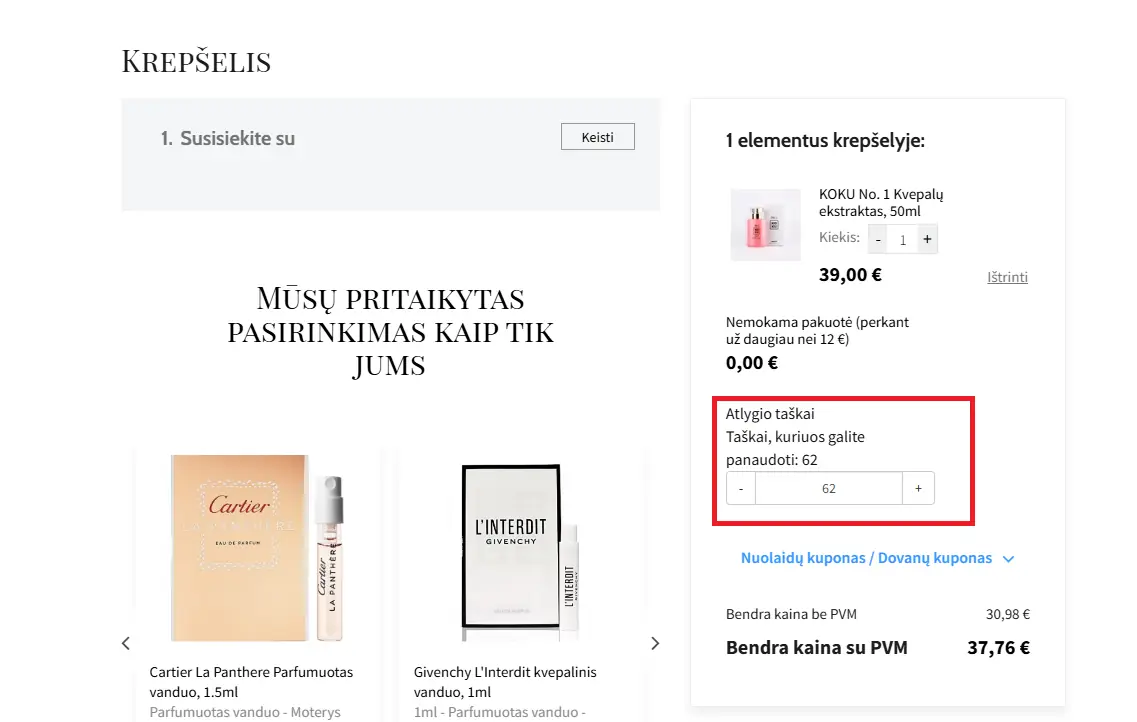Click the reward points input field
Image resolution: width=1137 pixels, height=722 pixels.
pyautogui.click(x=829, y=488)
